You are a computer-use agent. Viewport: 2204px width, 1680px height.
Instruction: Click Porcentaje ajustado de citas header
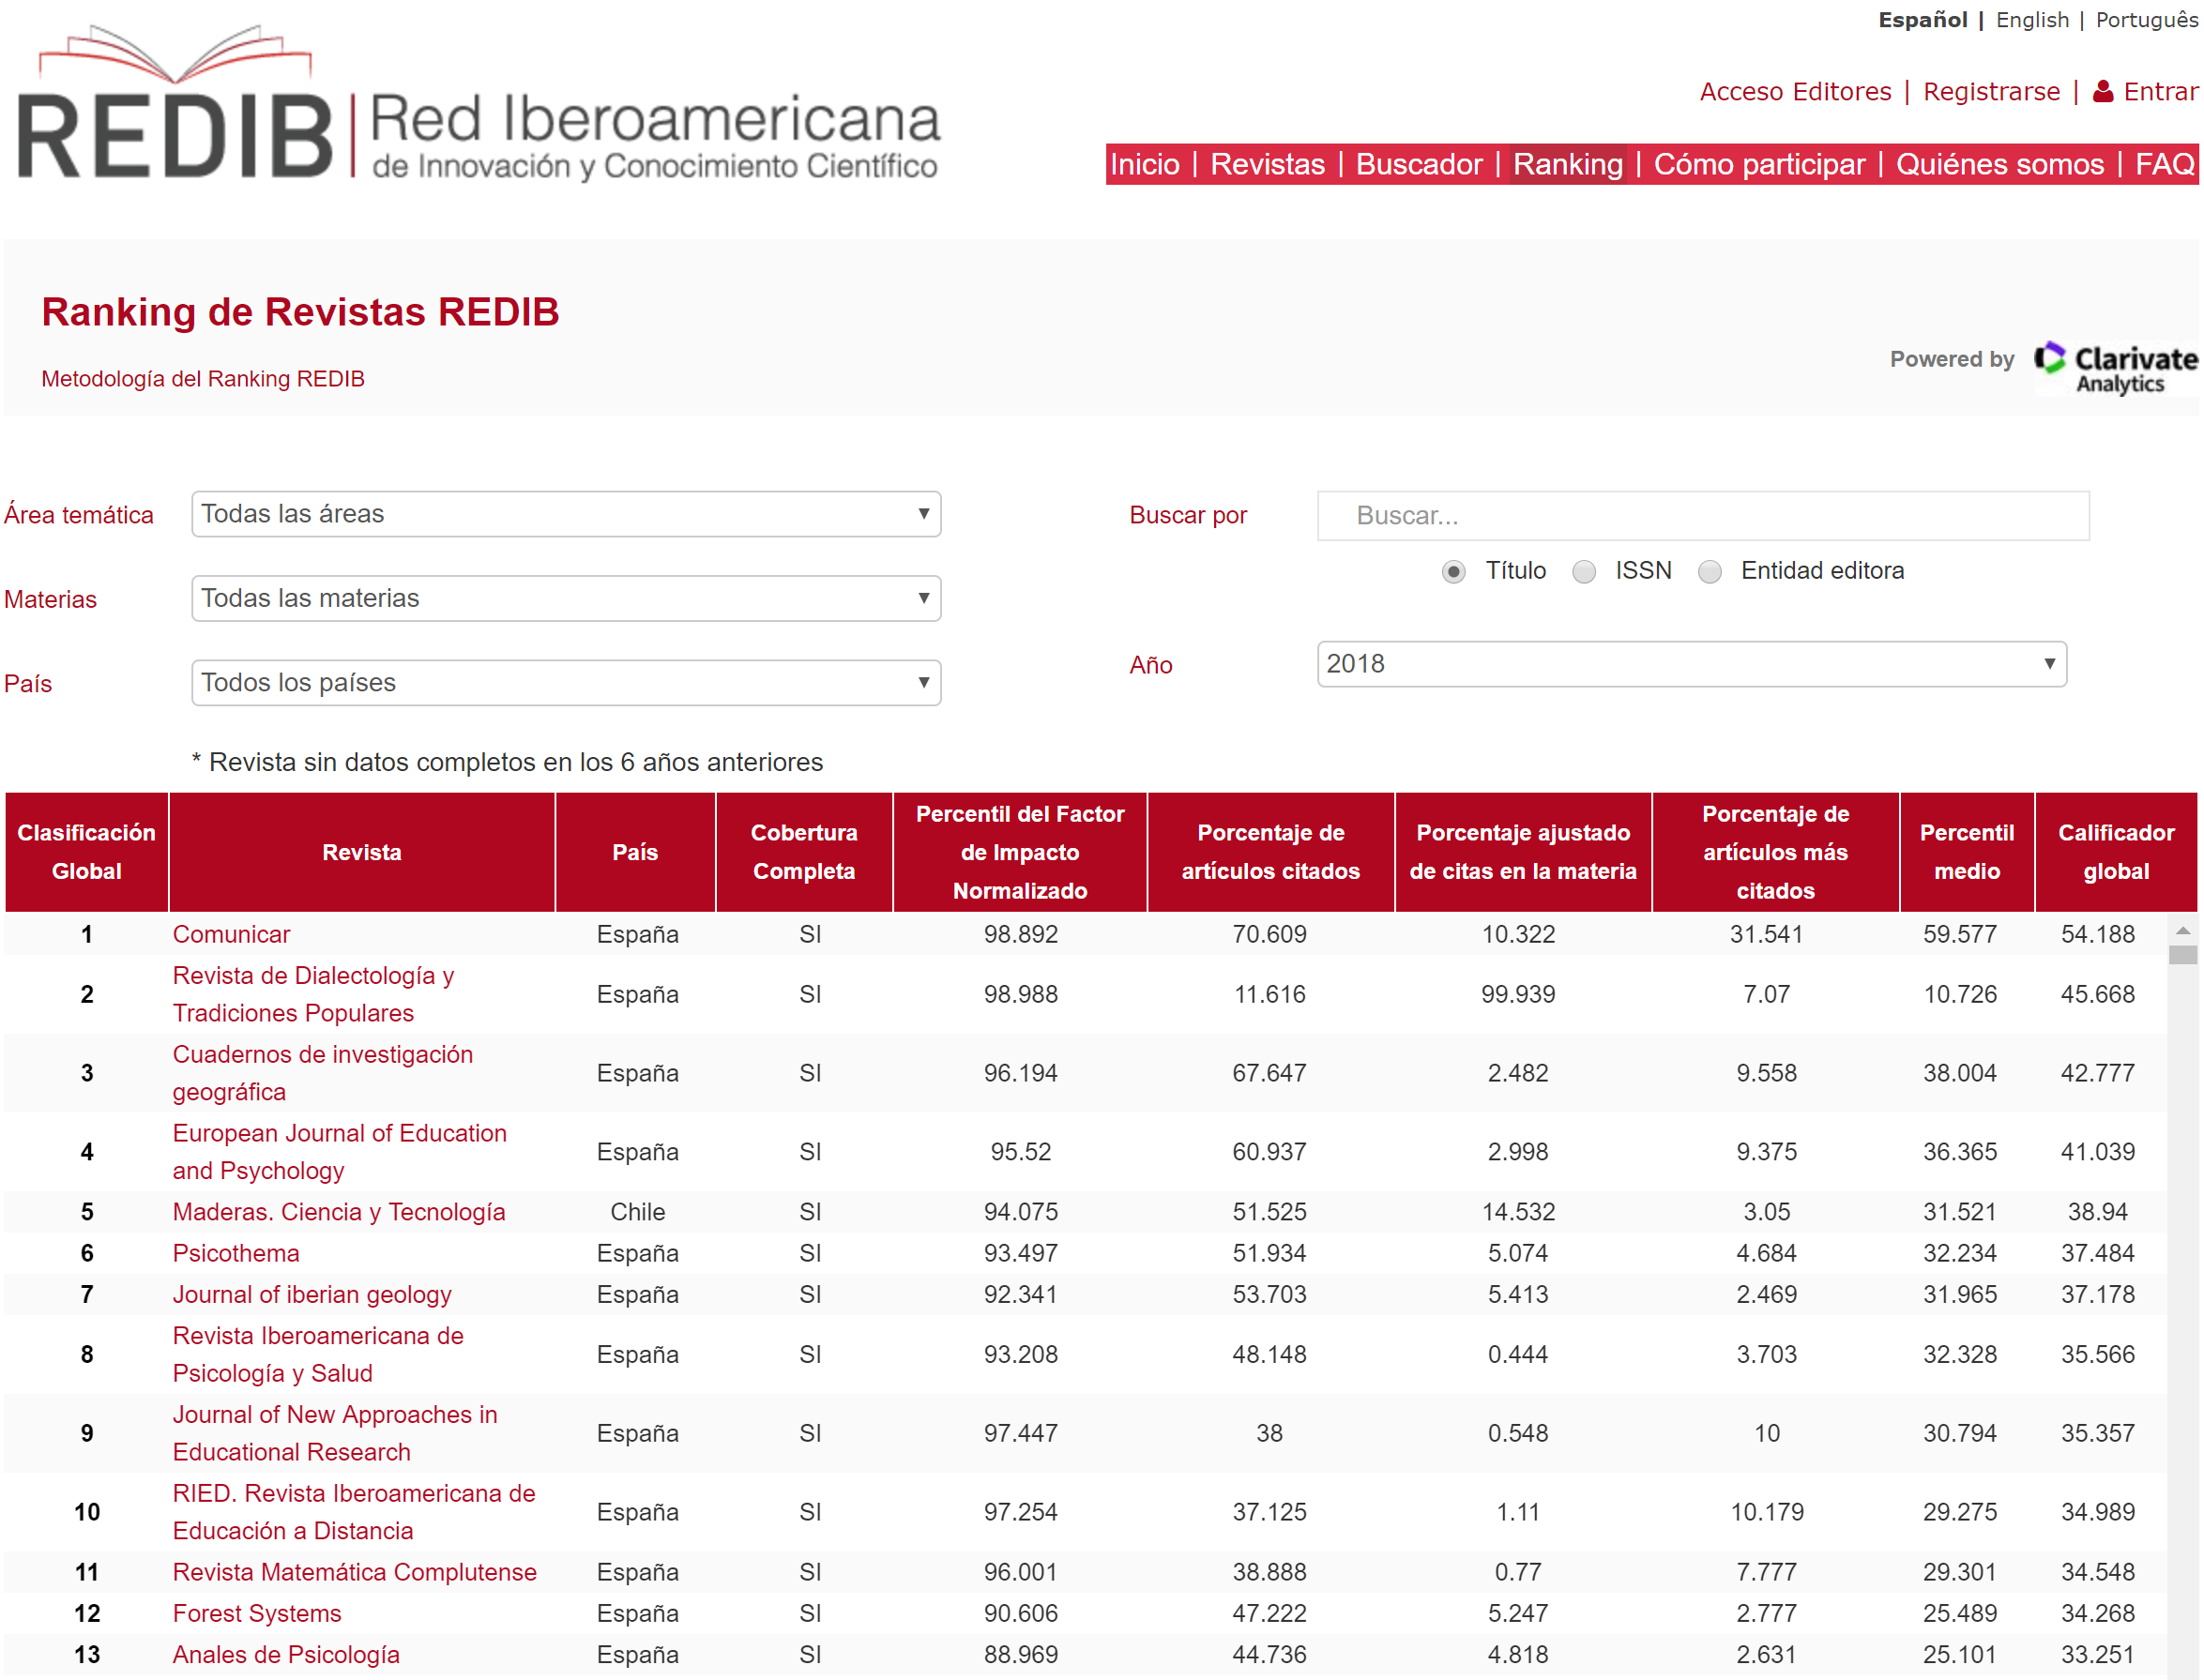(1523, 852)
